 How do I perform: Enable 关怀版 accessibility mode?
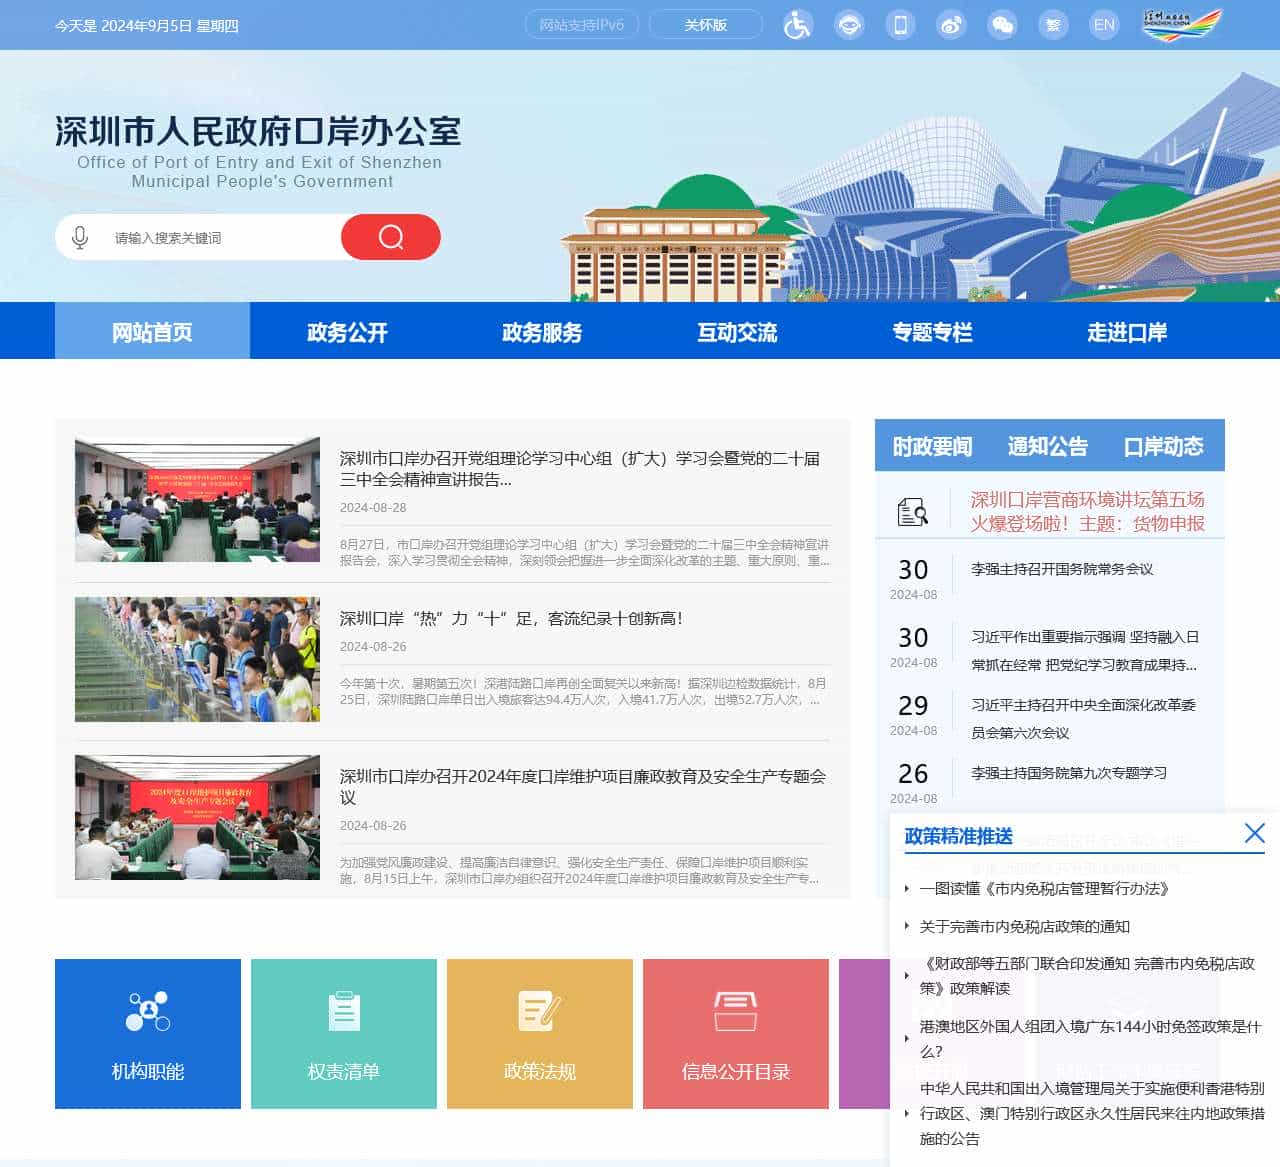click(x=706, y=24)
